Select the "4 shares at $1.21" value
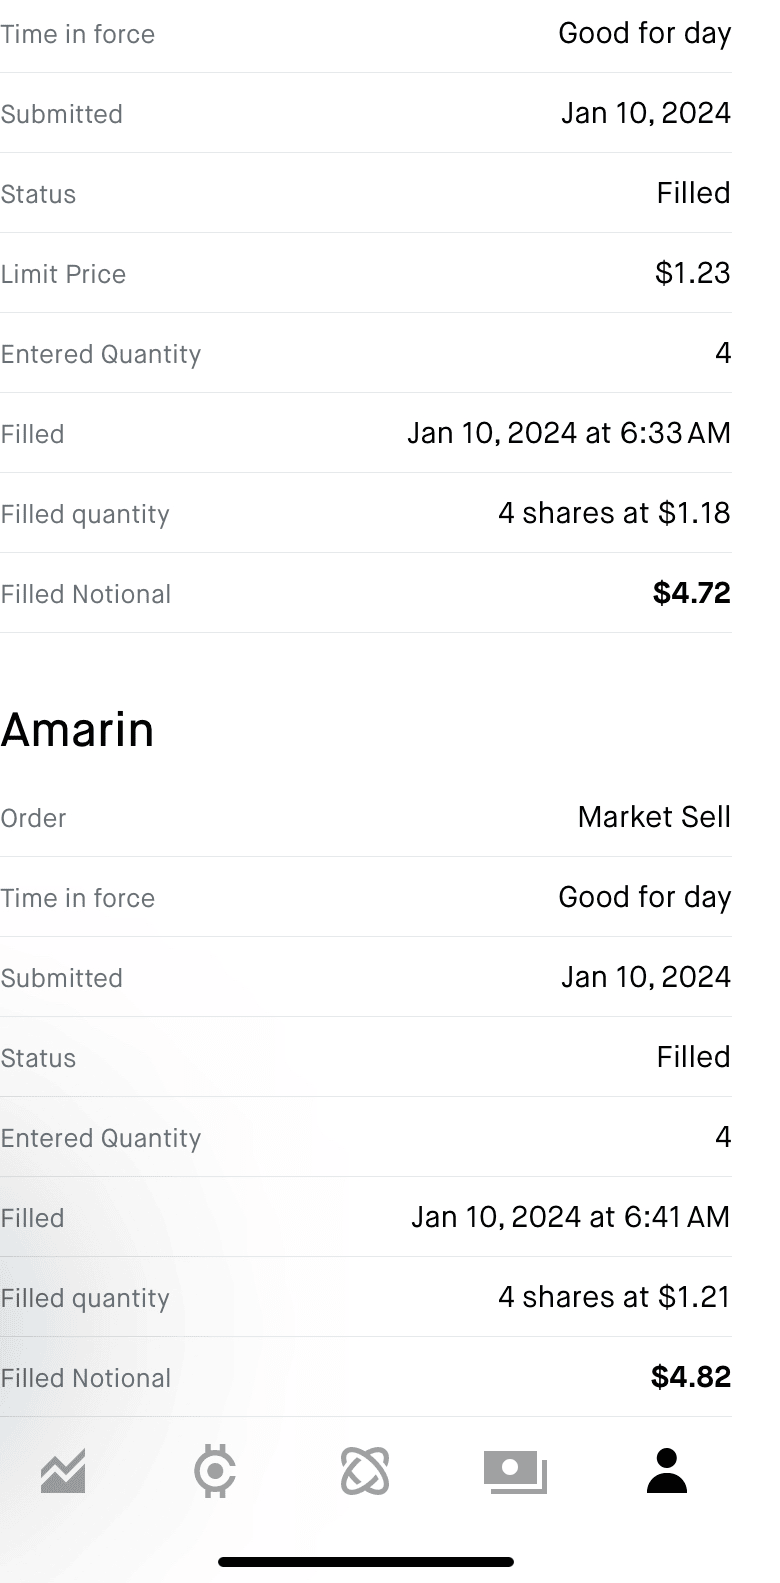Screen dimensions: 780x1583 click(614, 1297)
